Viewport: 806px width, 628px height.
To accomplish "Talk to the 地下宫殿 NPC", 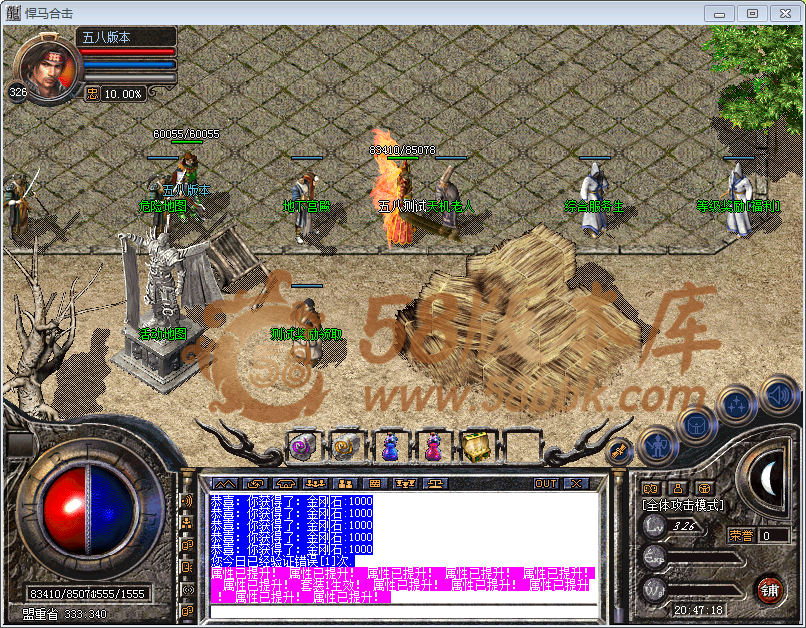I will click(x=306, y=207).
